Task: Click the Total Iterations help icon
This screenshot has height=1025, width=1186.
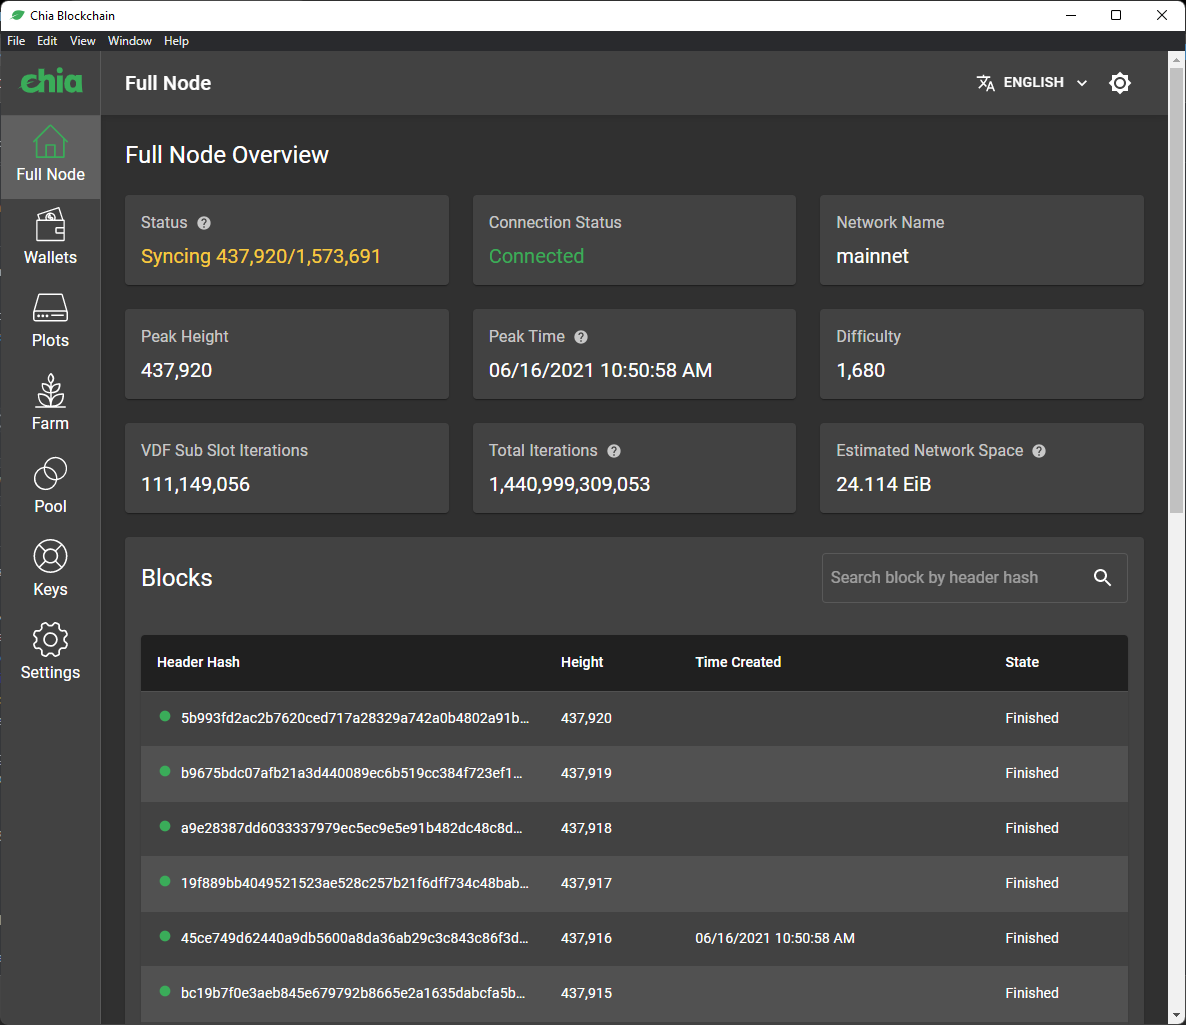Action: pyautogui.click(x=613, y=451)
